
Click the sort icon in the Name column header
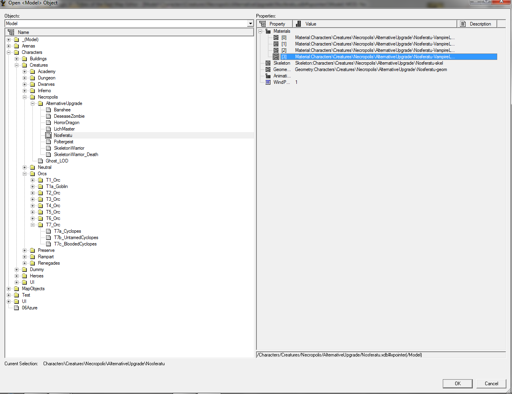tap(11, 32)
